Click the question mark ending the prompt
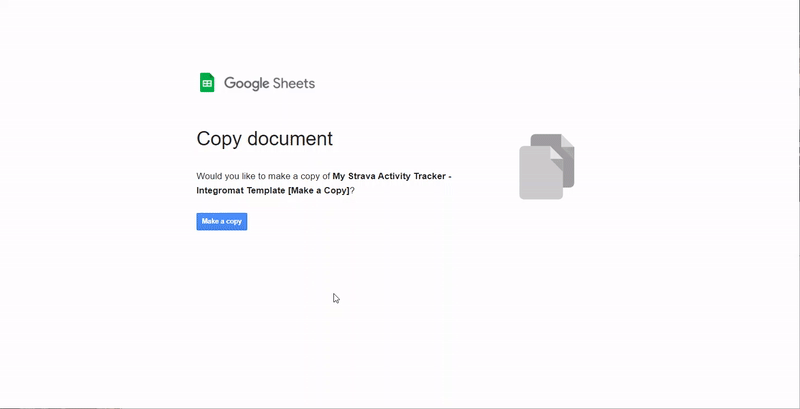This screenshot has height=409, width=800. 352,190
